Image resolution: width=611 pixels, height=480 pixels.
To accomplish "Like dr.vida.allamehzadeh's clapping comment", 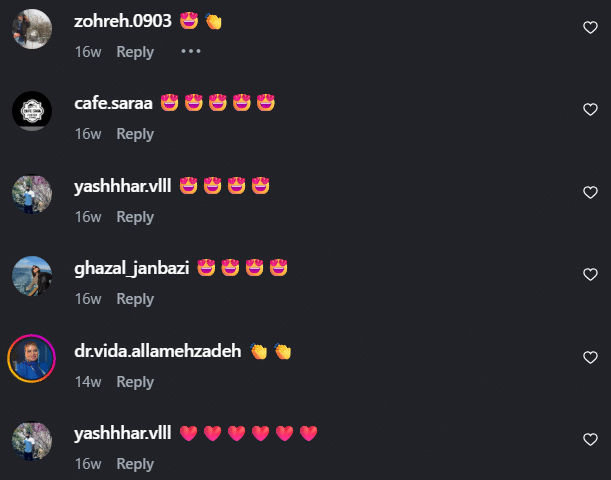I will pyautogui.click(x=590, y=358).
